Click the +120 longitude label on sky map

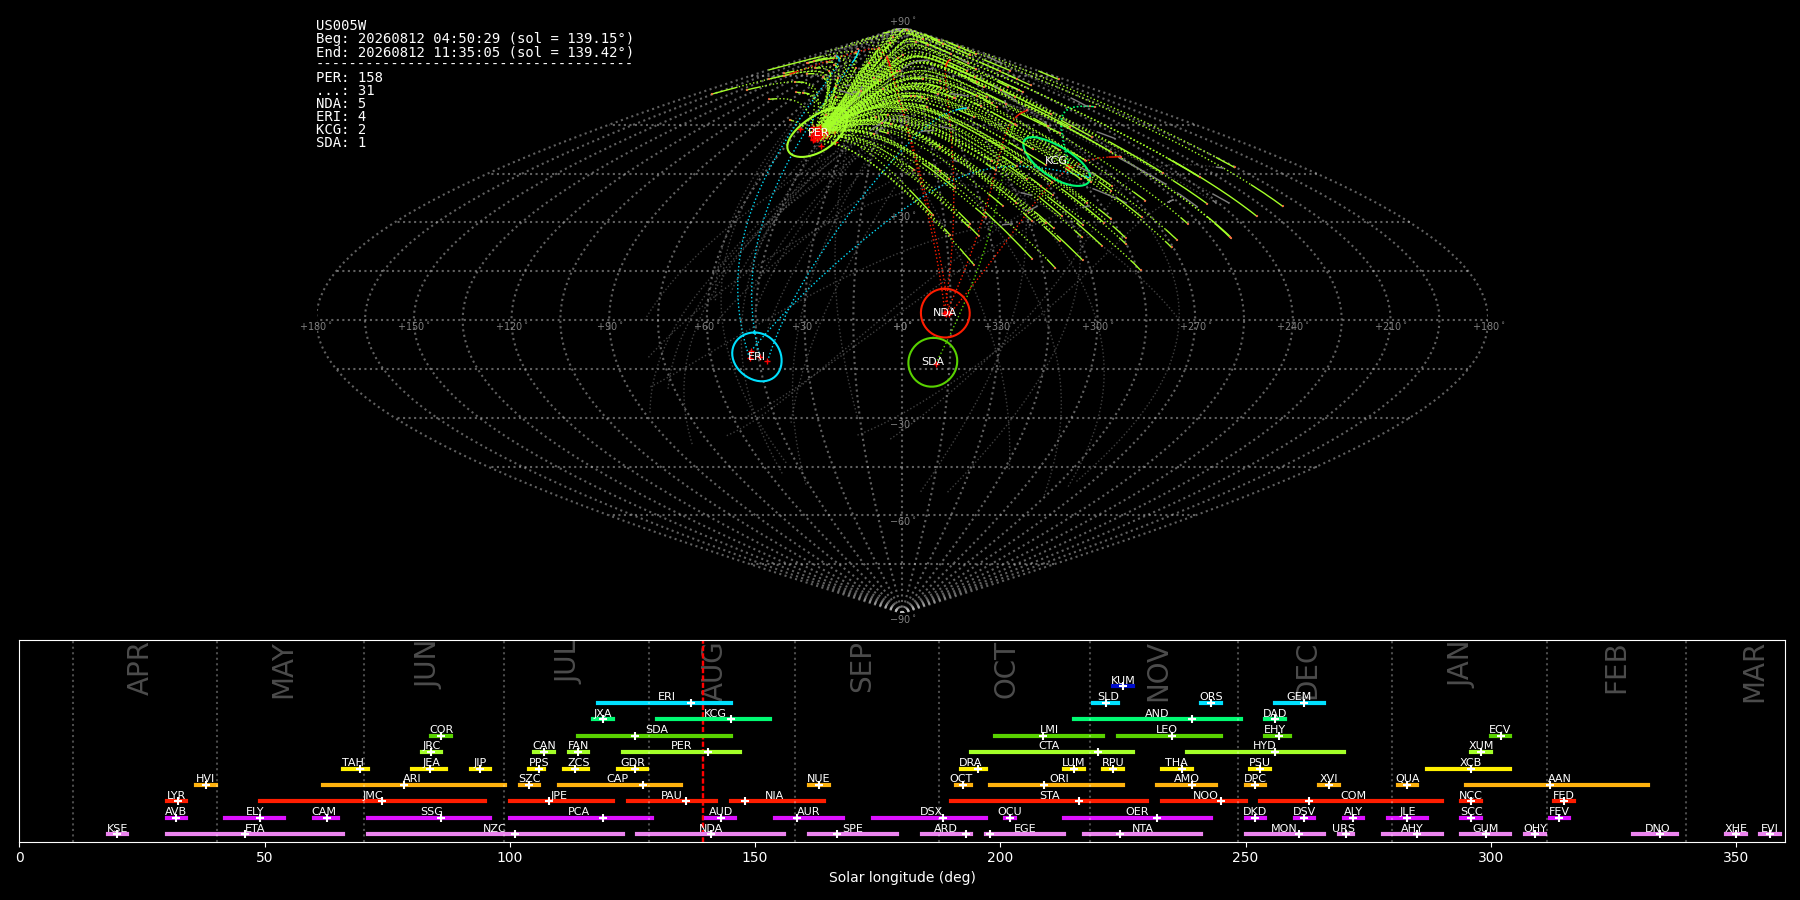[x=509, y=326]
